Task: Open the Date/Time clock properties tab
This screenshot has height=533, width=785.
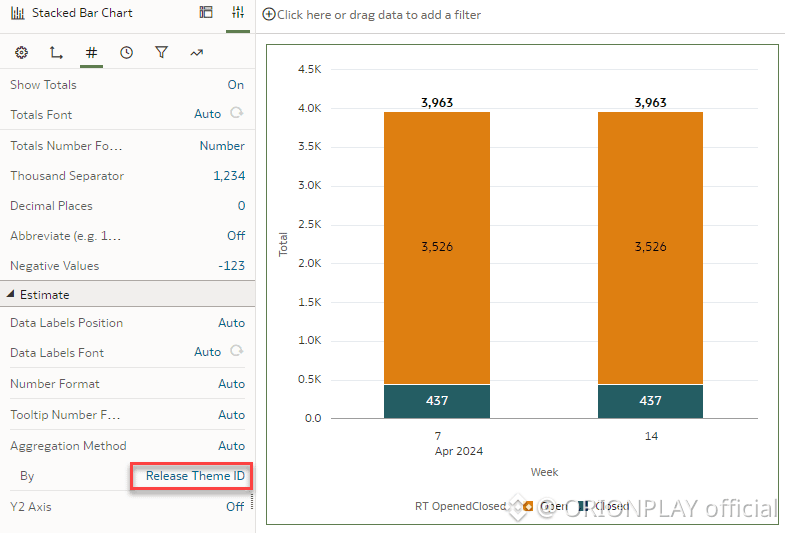Action: [x=126, y=53]
